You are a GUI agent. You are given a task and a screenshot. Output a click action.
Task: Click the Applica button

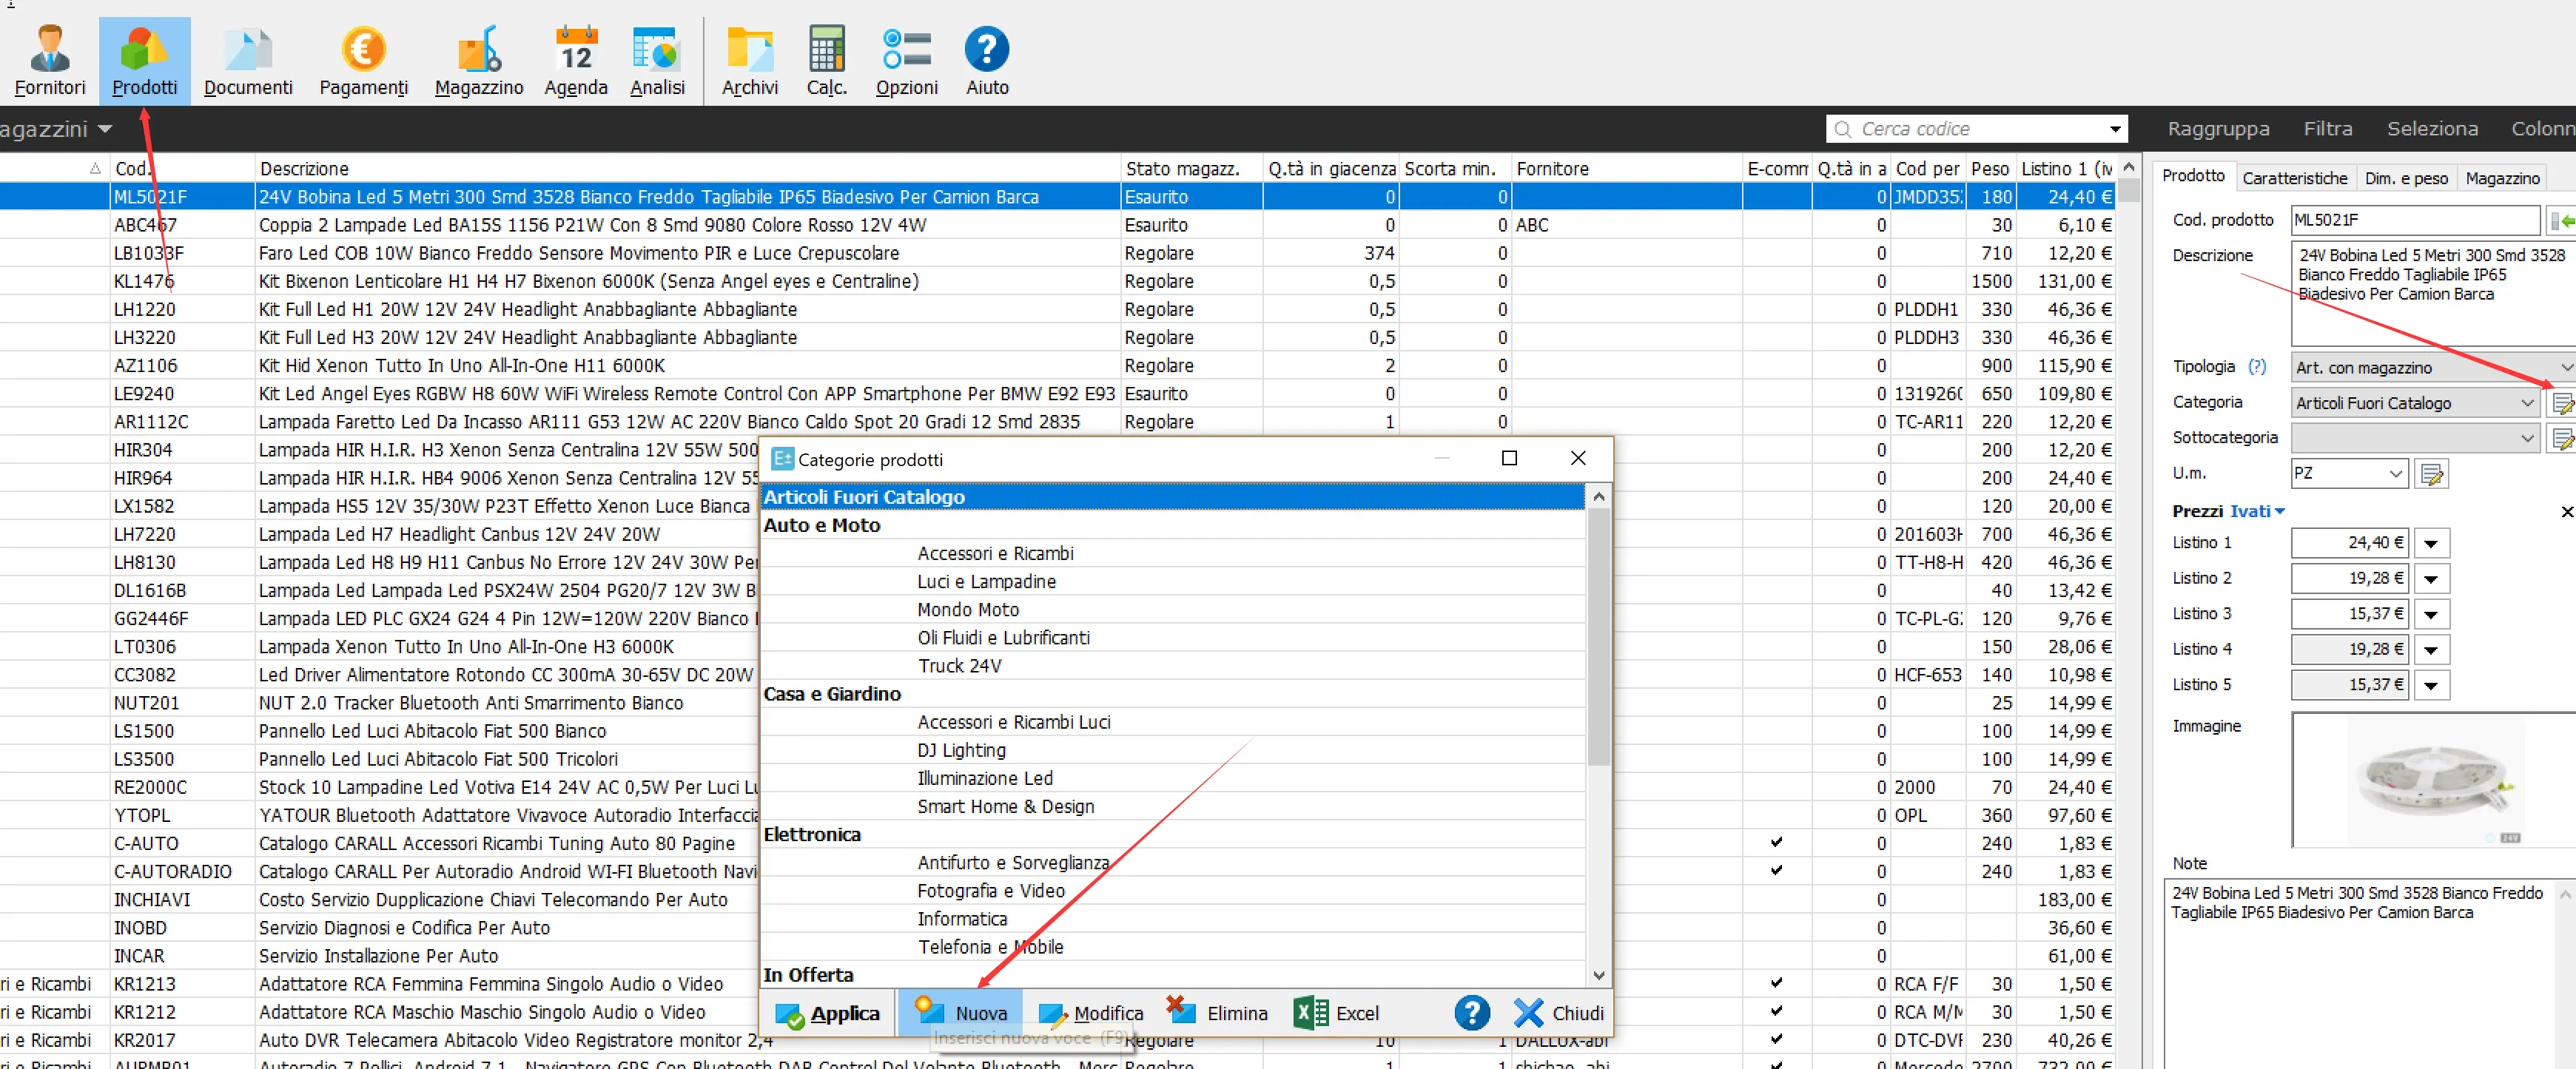pos(827,1013)
